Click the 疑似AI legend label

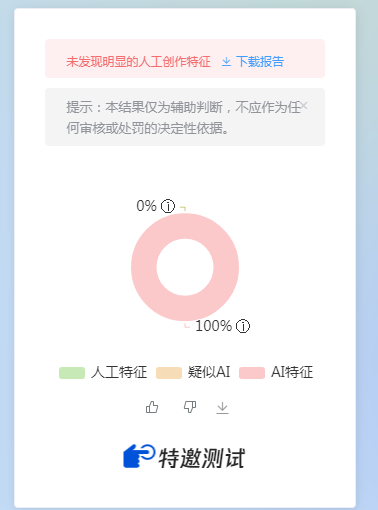[209, 372]
